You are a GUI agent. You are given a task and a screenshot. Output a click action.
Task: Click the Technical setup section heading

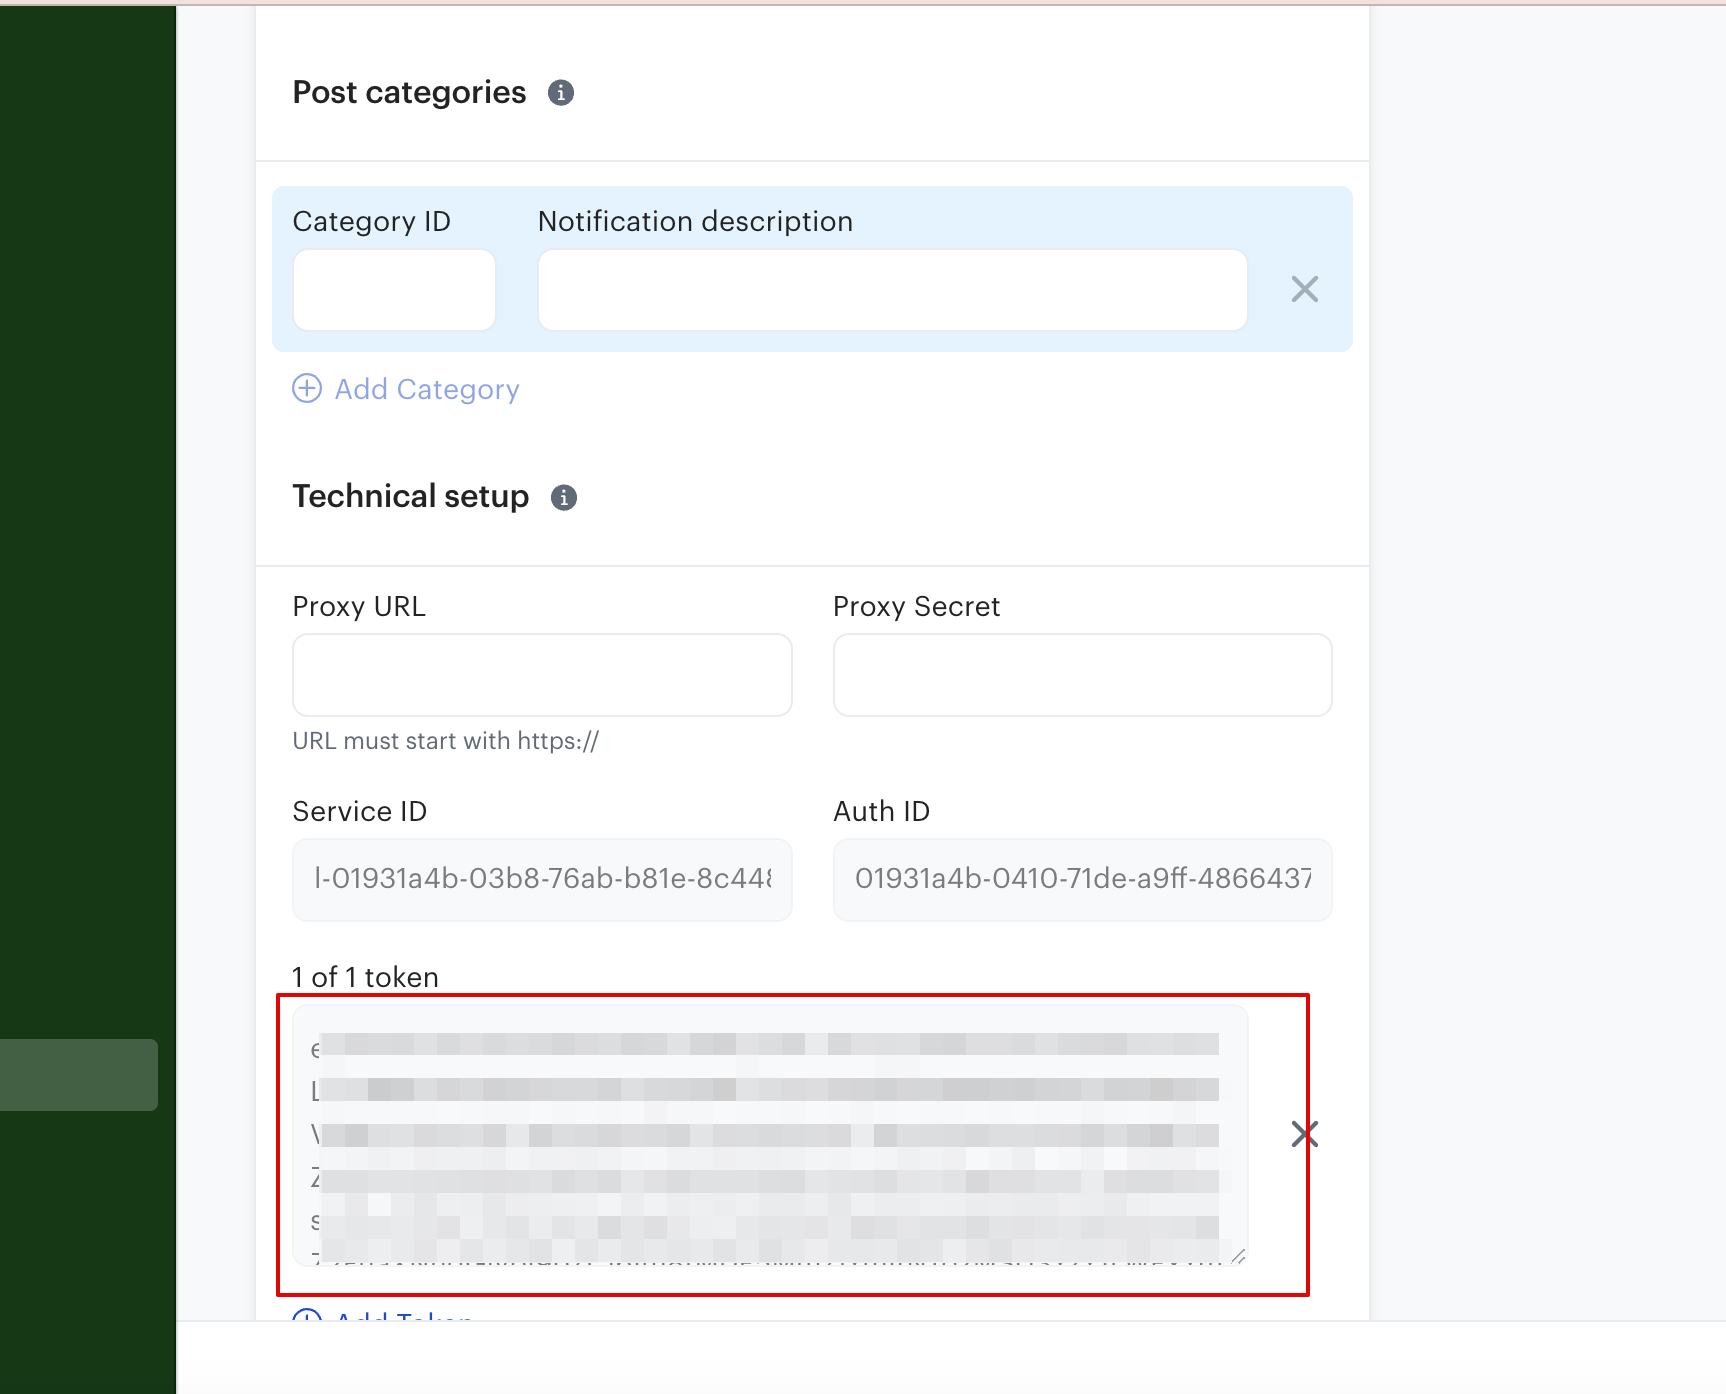[410, 497]
